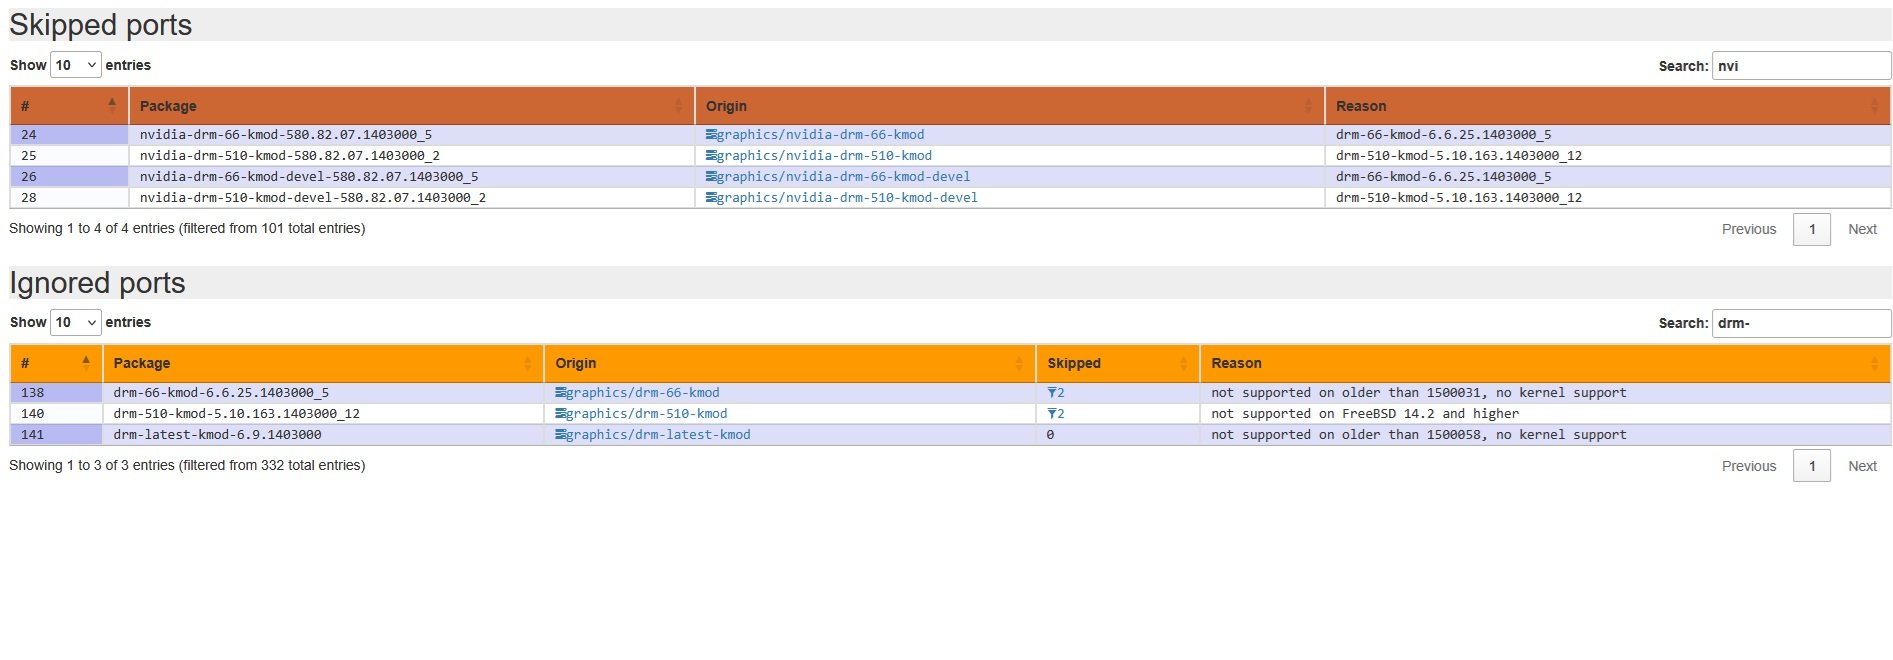Open the Ignored ports entries count dropdown

click(x=76, y=322)
